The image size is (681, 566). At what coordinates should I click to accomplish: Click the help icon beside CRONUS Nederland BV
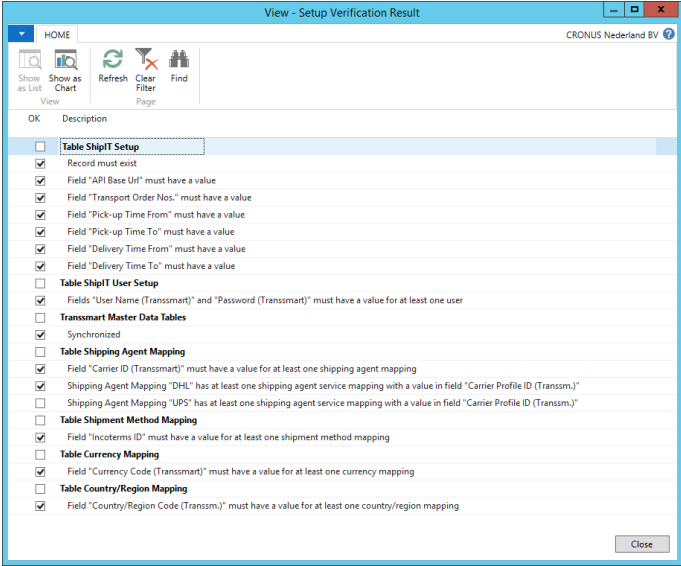pyautogui.click(x=670, y=34)
